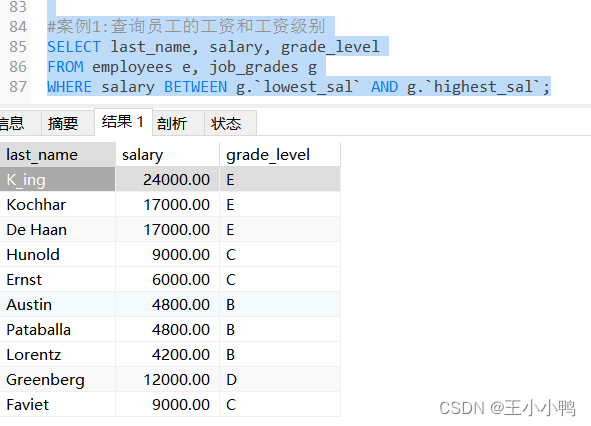Sort by last_name column header
The image size is (591, 426).
[58, 155]
